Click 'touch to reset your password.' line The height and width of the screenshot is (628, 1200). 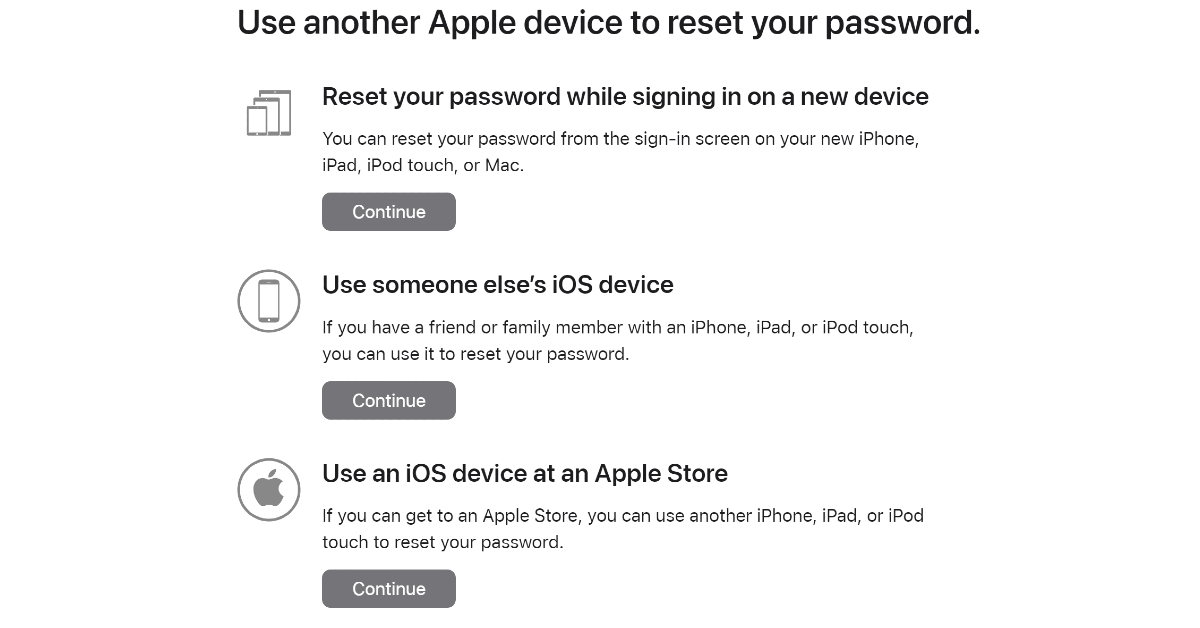pos(442,542)
